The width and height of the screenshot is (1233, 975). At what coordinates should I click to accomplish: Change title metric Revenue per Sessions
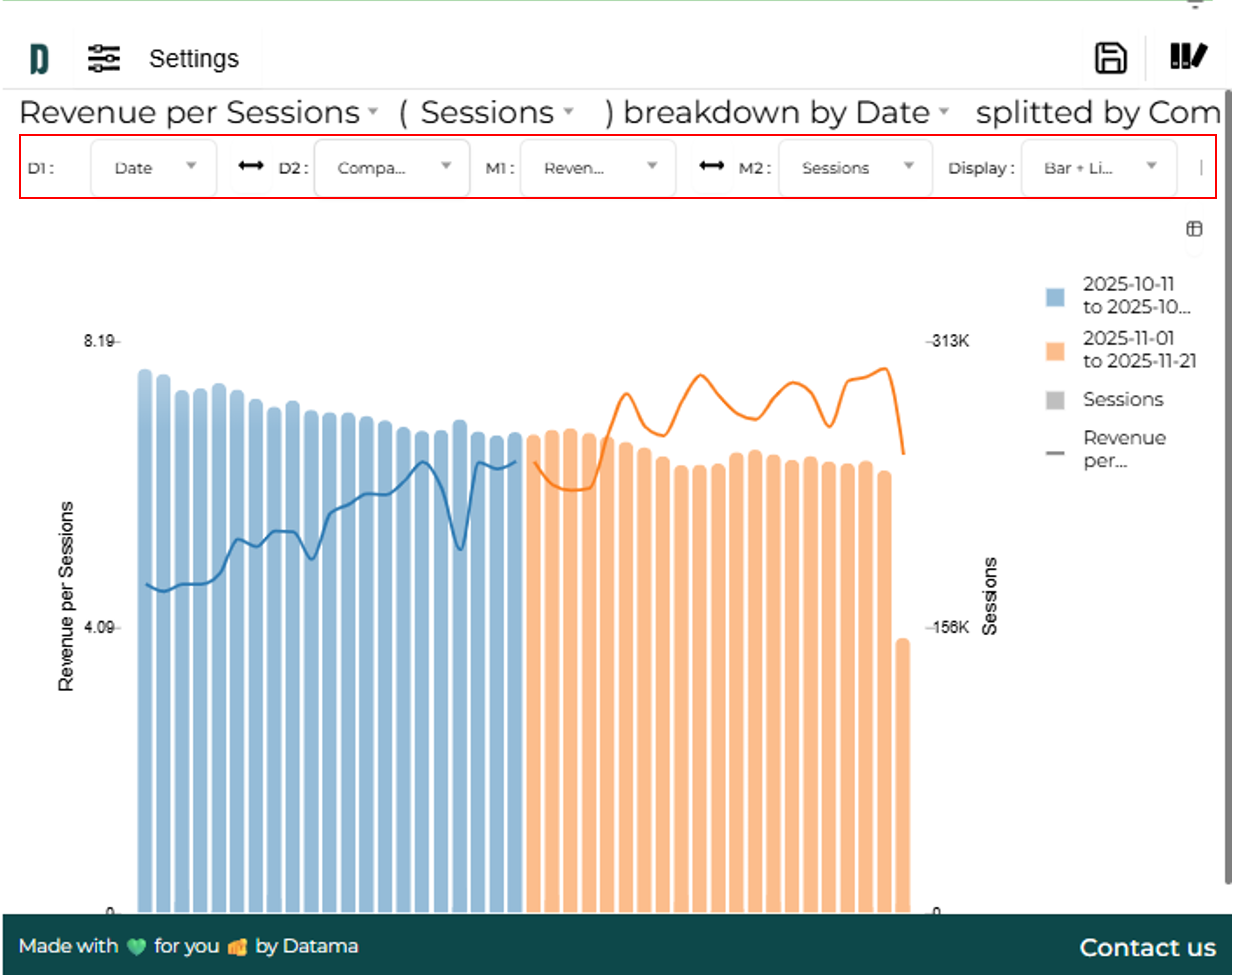click(x=198, y=113)
